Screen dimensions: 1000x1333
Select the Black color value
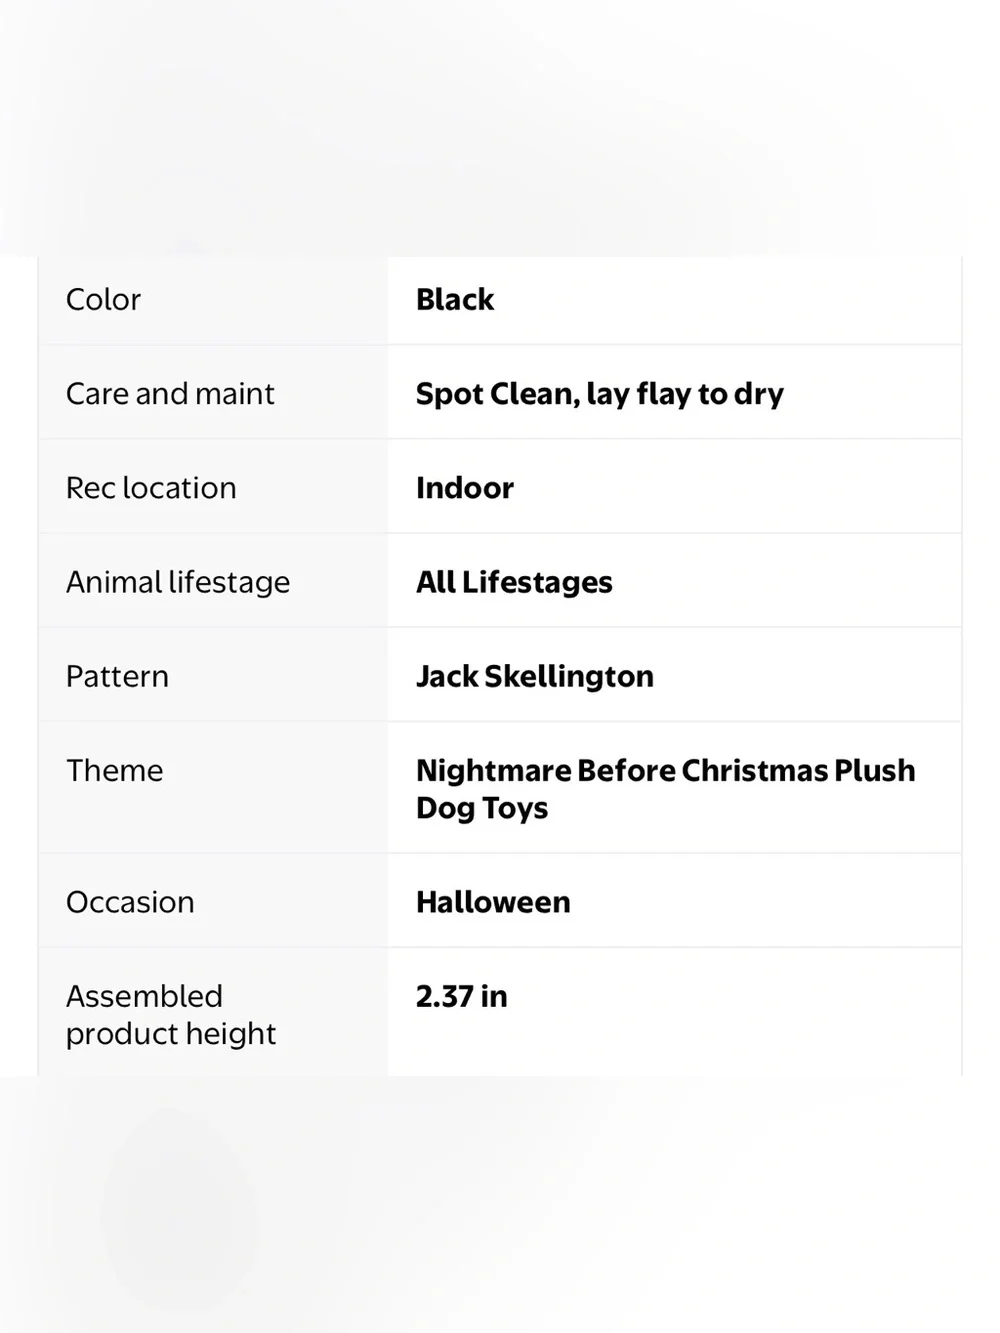pyautogui.click(x=455, y=299)
